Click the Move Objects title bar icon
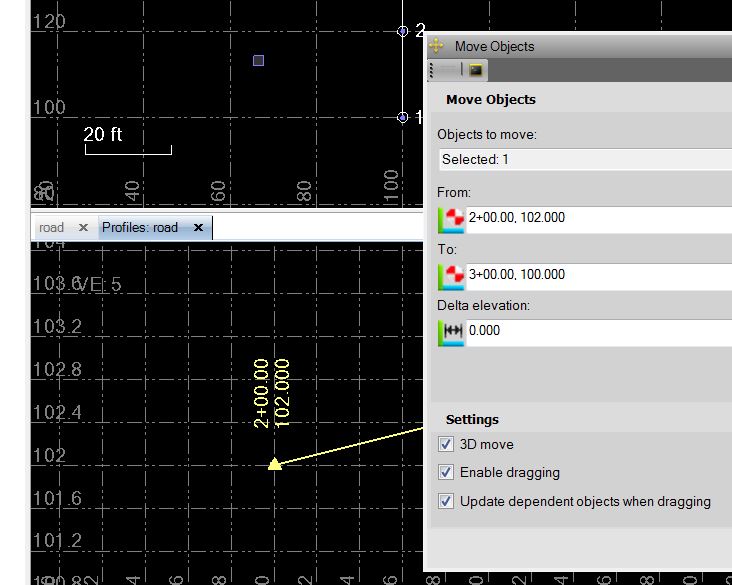This screenshot has width=732, height=585. pyautogui.click(x=436, y=46)
